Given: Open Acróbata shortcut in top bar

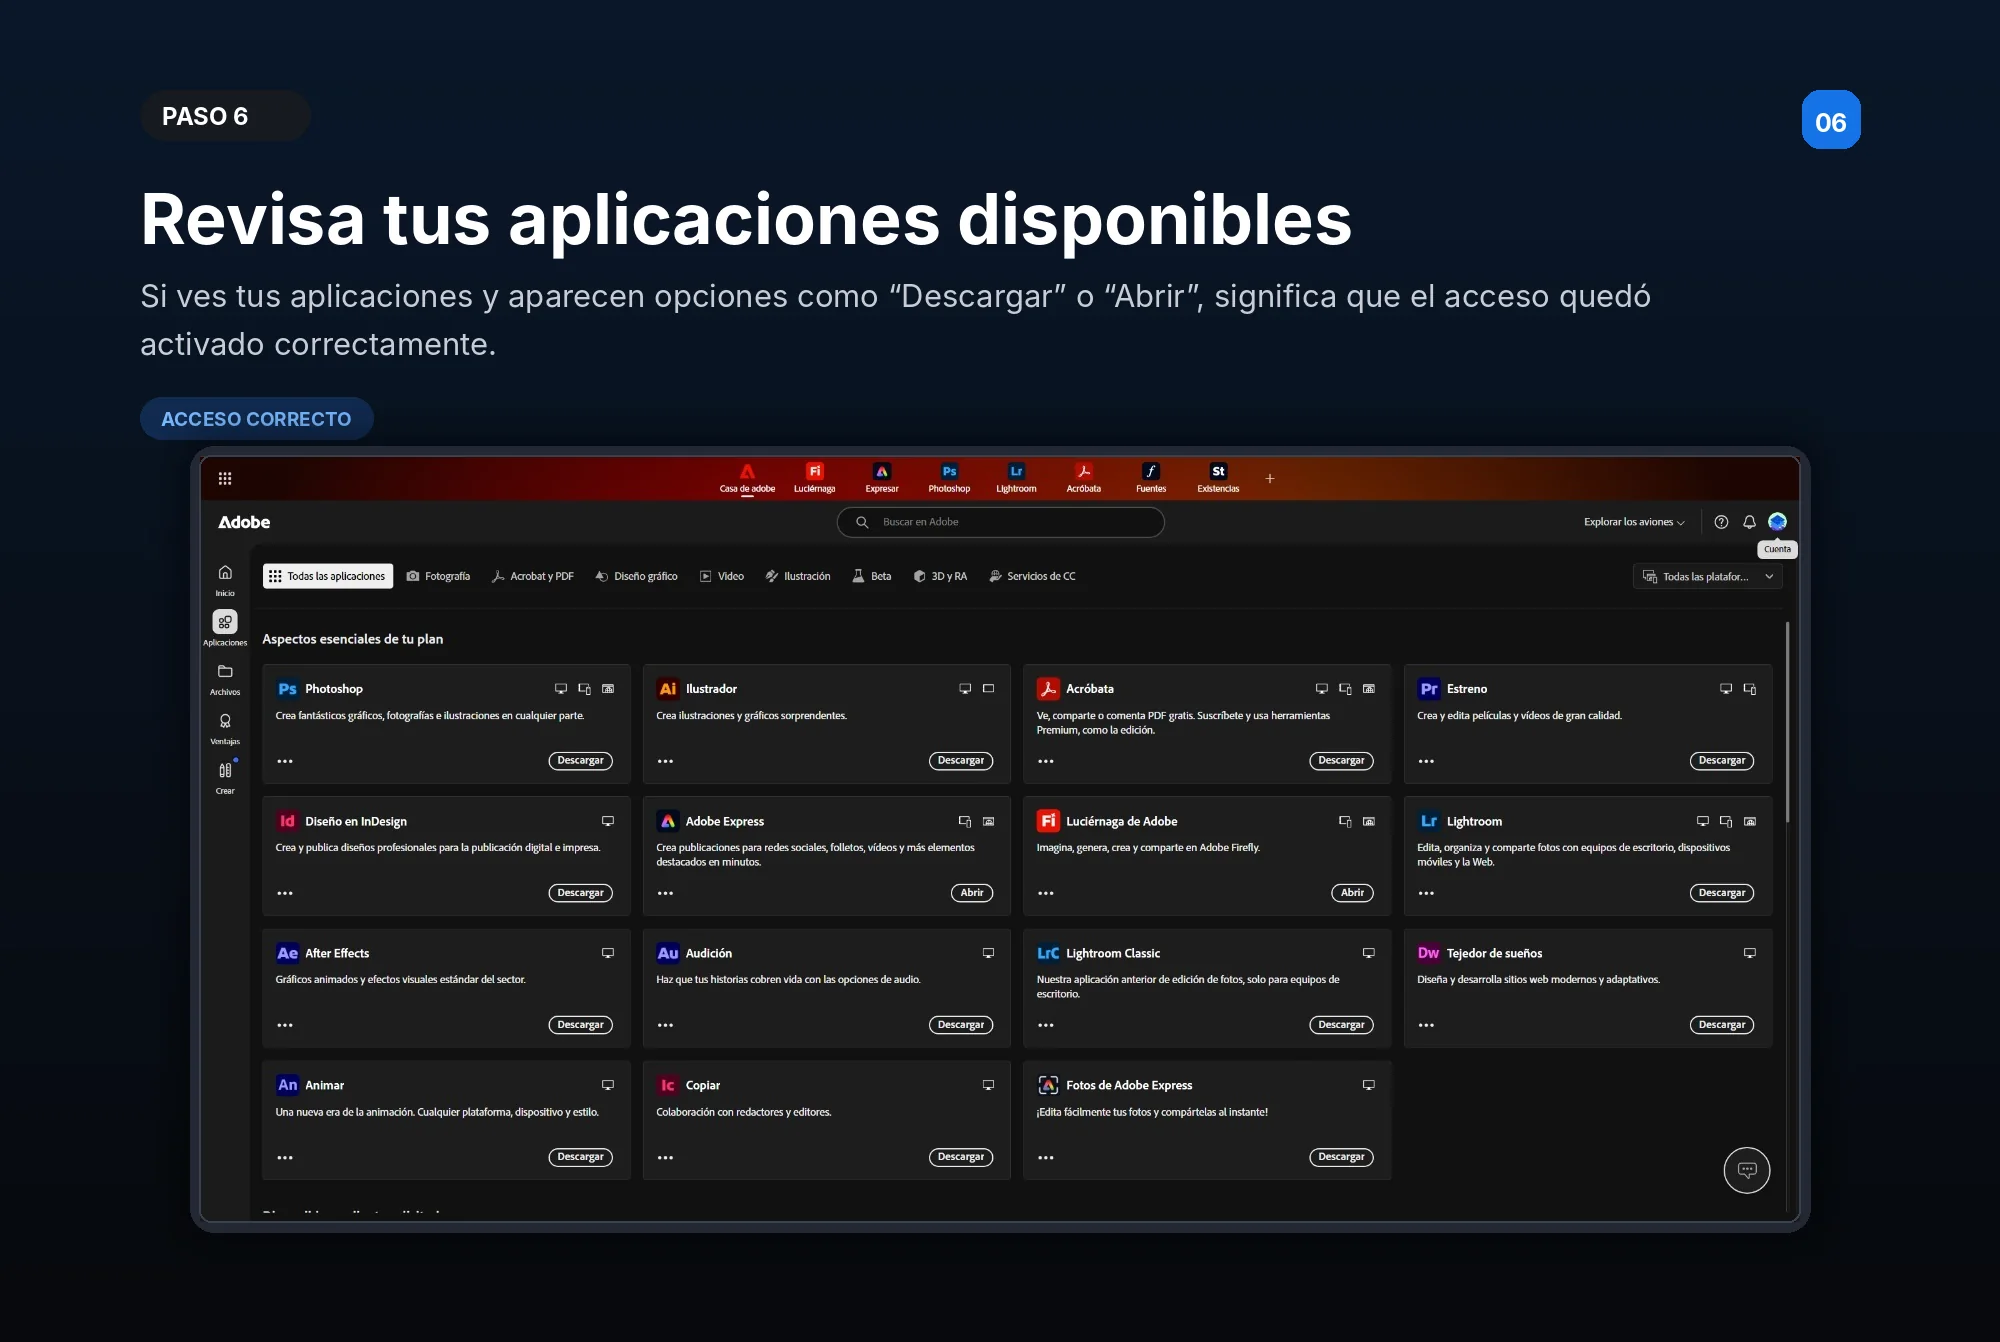Looking at the screenshot, I should pos(1083,478).
